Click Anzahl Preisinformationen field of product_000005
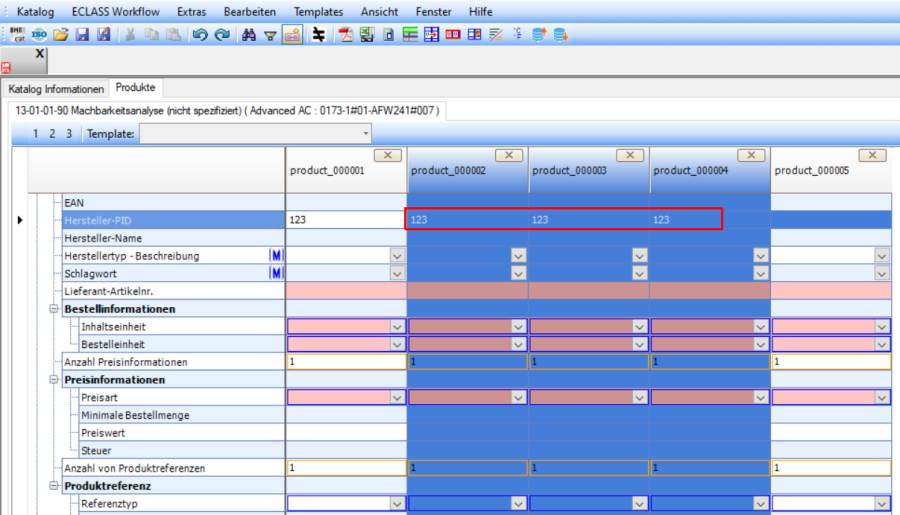 click(x=831, y=362)
